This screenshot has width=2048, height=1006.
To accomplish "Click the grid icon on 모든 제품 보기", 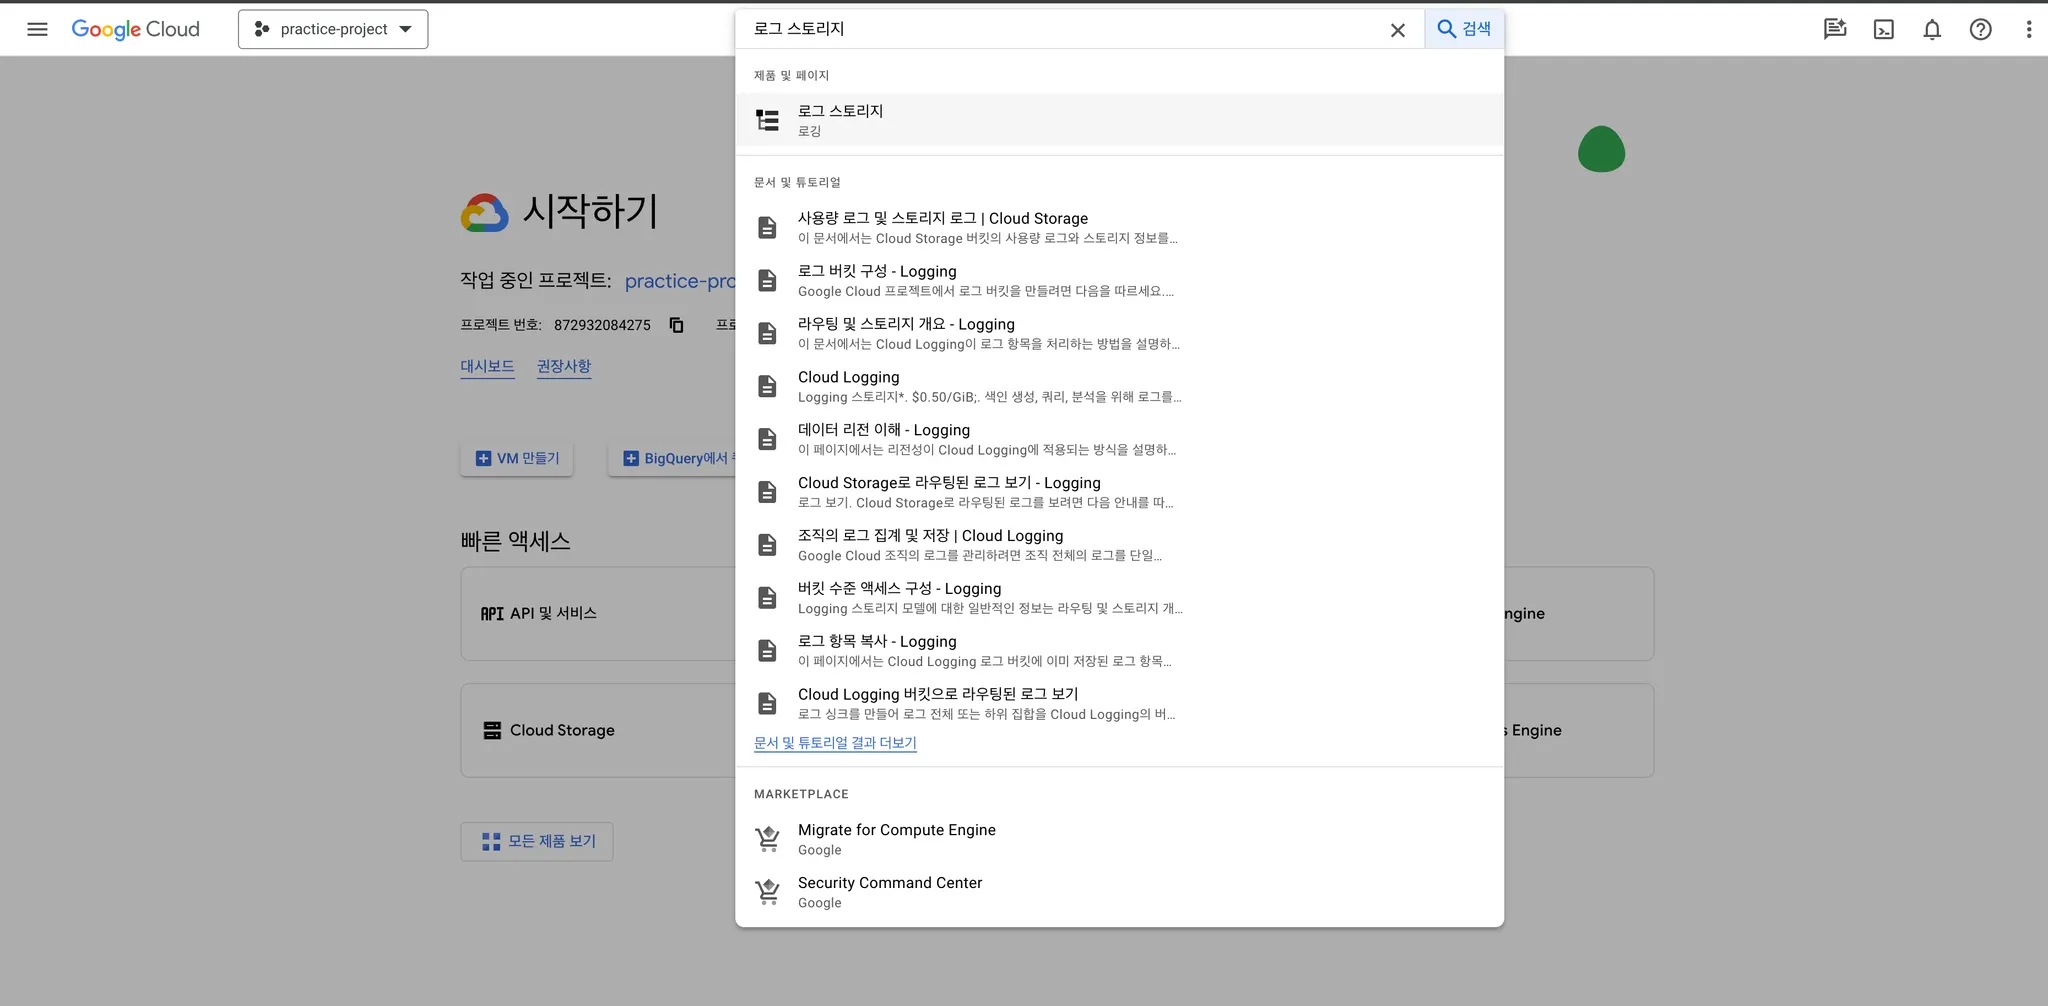I will (x=491, y=842).
